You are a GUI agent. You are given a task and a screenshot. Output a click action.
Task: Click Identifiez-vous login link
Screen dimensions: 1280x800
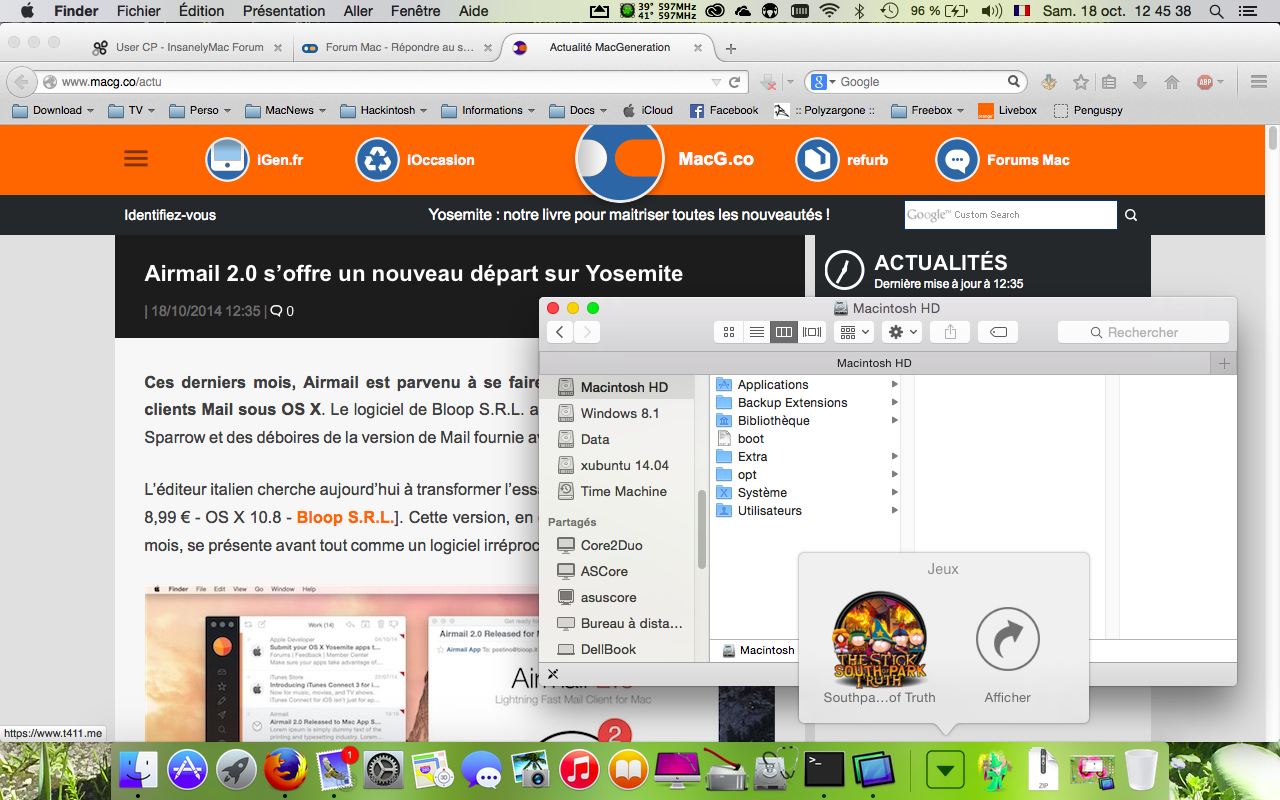[x=170, y=215]
